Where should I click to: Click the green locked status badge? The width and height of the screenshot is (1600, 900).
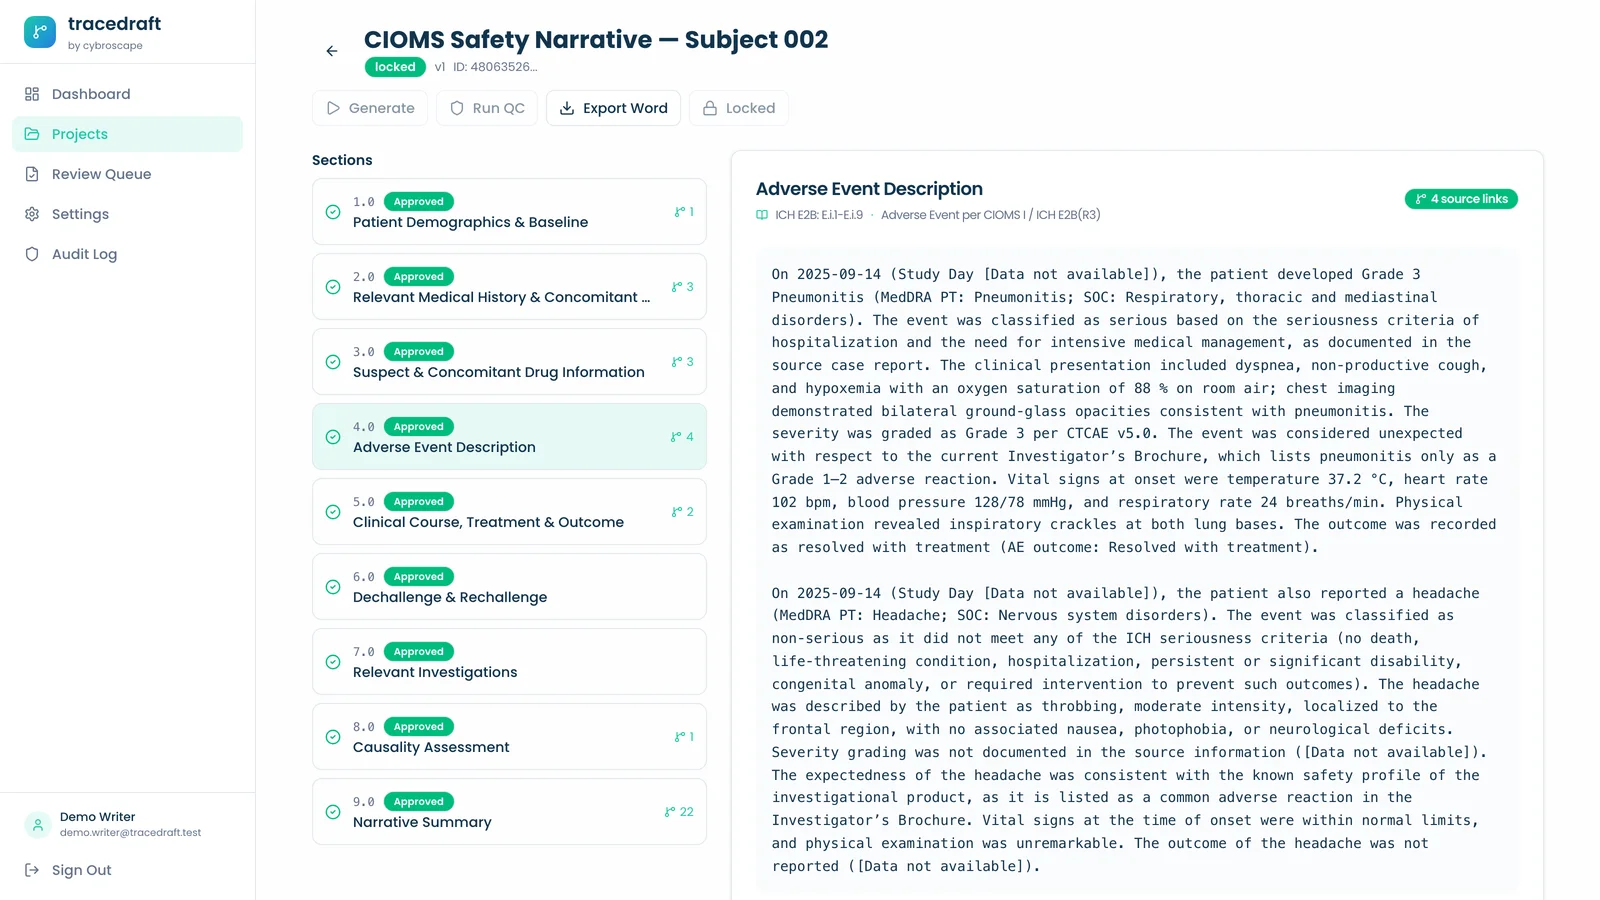point(395,67)
